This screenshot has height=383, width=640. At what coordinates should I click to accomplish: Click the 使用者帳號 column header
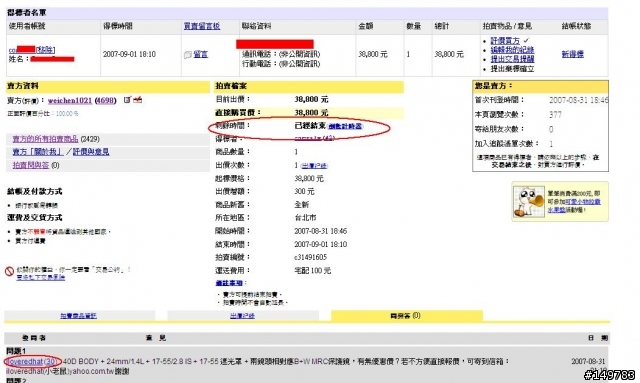27,26
